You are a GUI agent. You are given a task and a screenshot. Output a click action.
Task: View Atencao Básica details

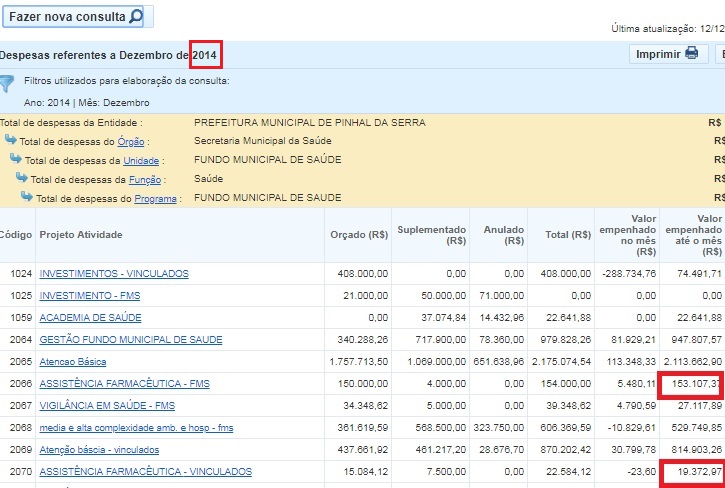[72, 362]
